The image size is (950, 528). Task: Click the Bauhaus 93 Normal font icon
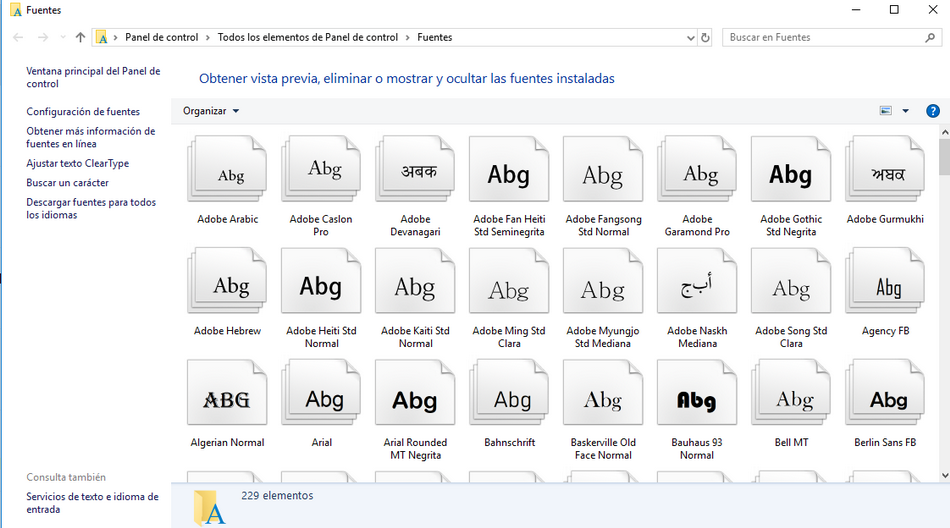pos(697,396)
